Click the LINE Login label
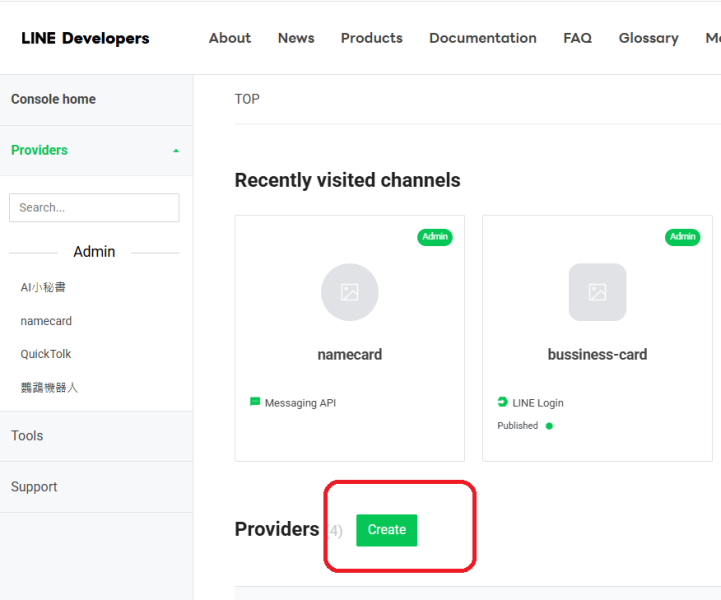Viewport: 721px width, 600px height. (538, 403)
